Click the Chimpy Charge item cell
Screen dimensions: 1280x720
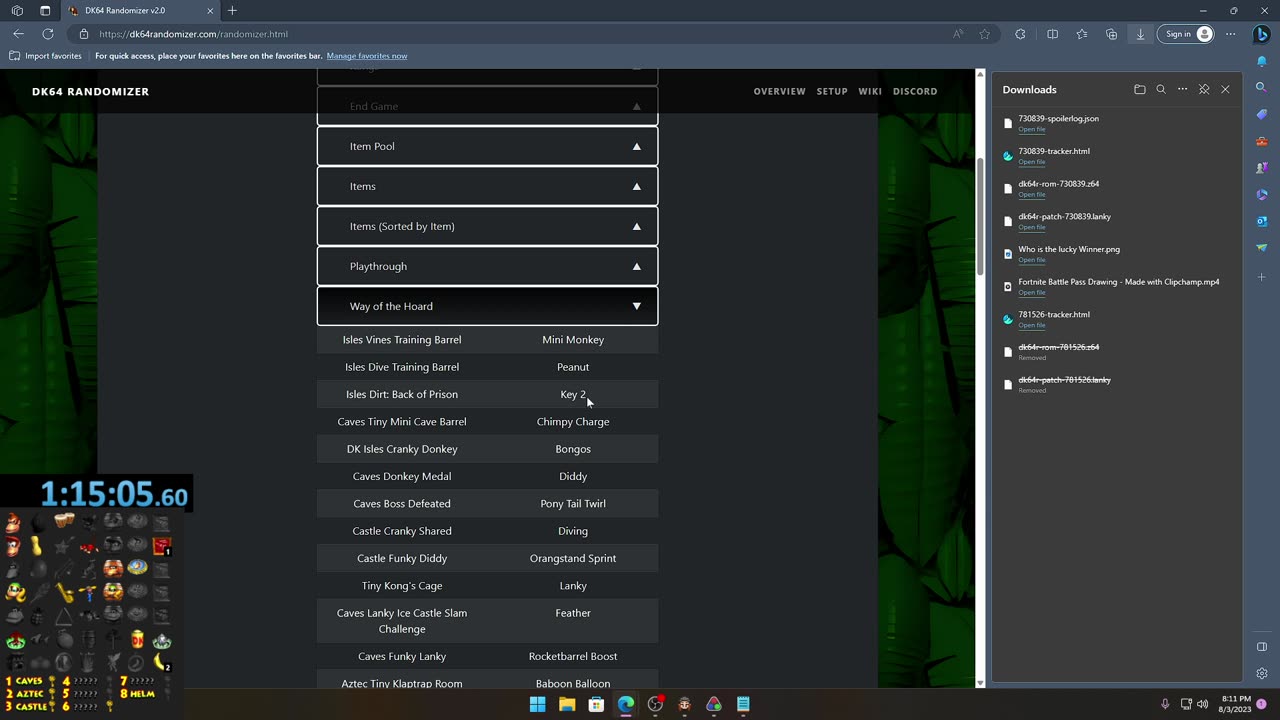(x=573, y=422)
